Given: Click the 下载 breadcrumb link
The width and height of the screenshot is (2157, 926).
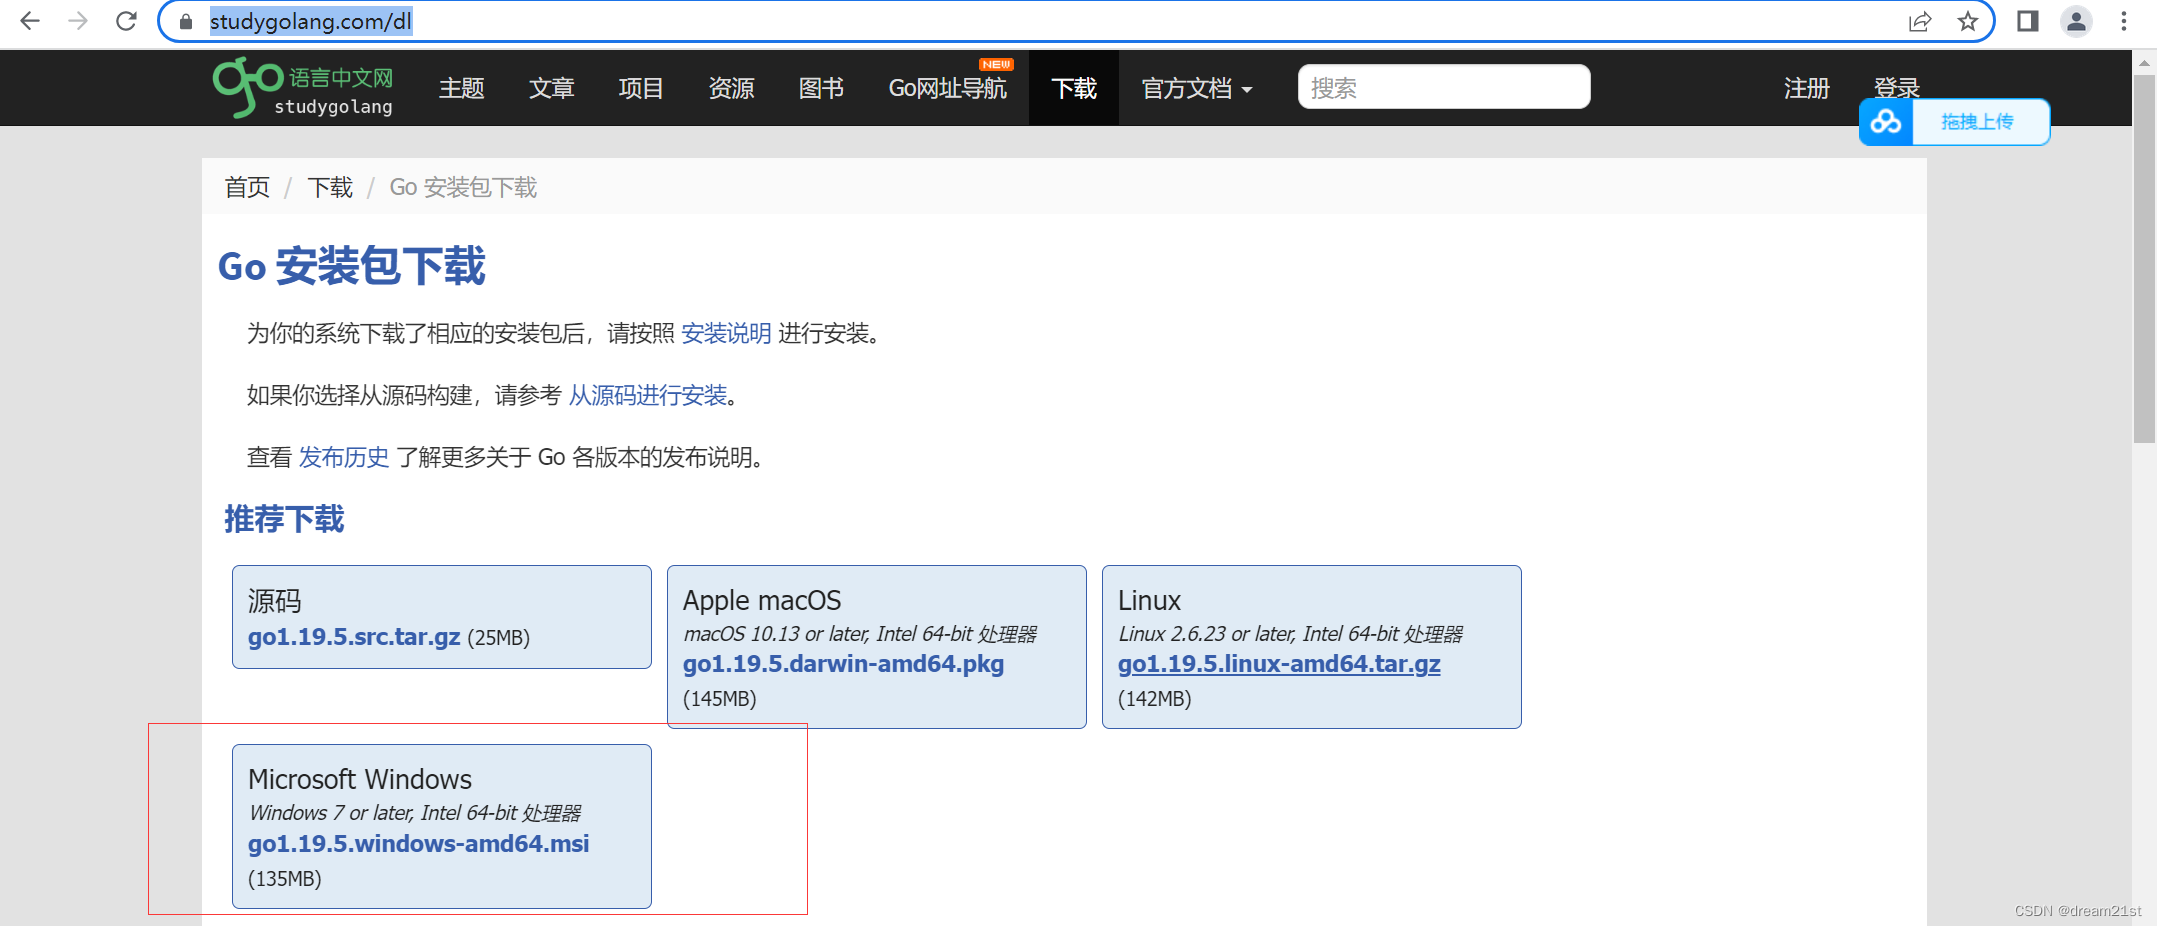Looking at the screenshot, I should click(330, 187).
